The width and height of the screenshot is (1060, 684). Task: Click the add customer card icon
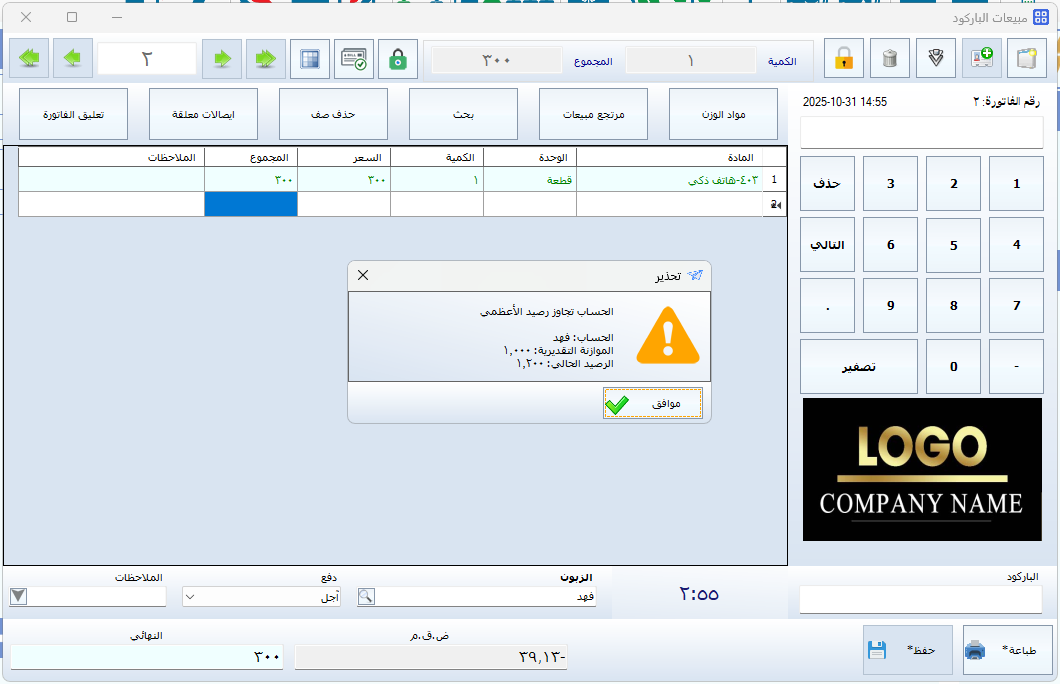pyautogui.click(x=981, y=59)
